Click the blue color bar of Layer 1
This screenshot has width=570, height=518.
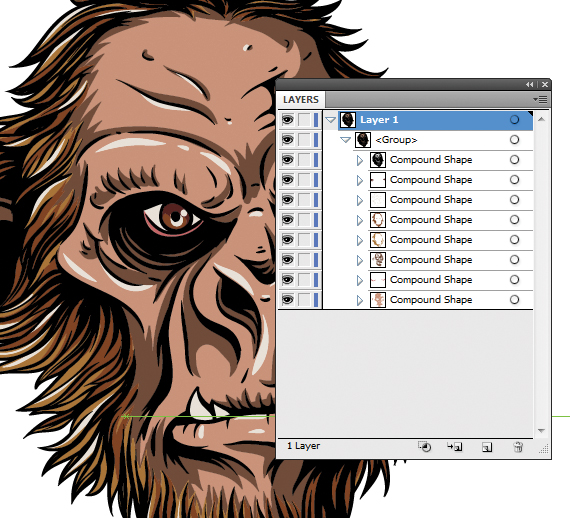point(316,120)
